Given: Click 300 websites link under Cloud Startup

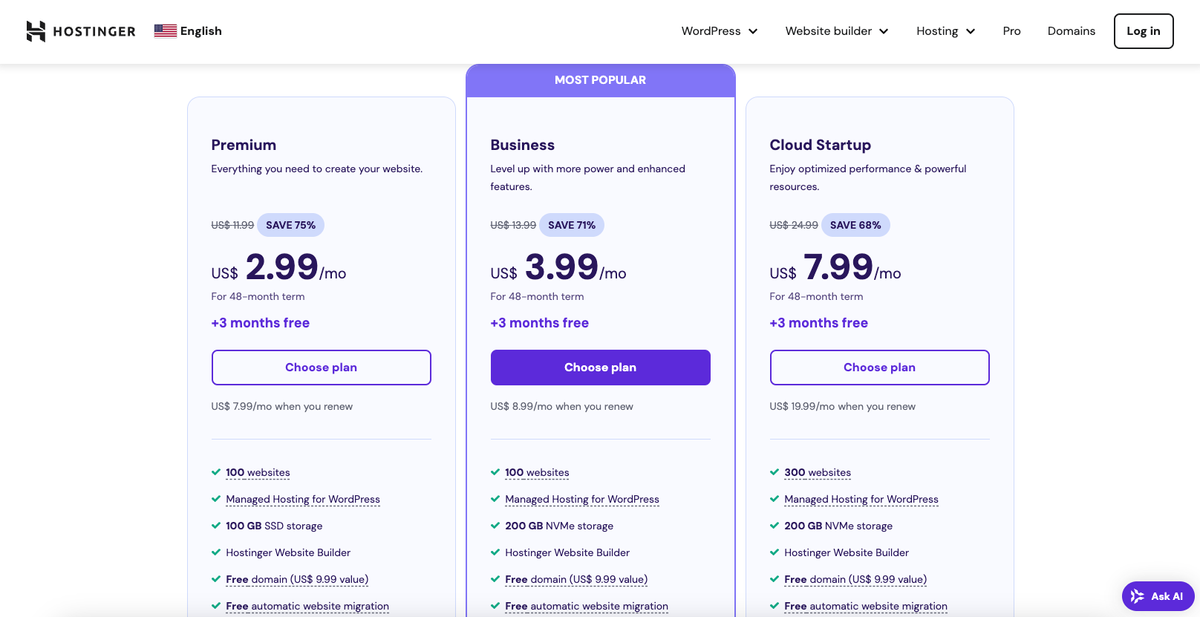Looking at the screenshot, I should click(x=818, y=472).
